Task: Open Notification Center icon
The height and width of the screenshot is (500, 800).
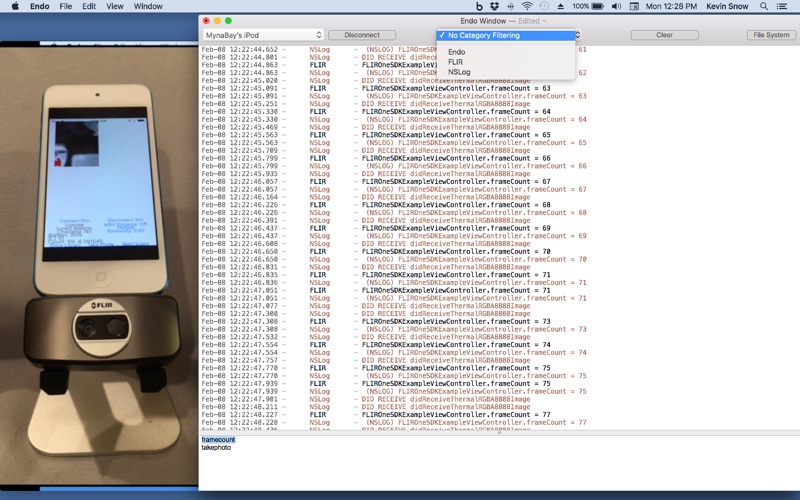Action: (782, 6)
